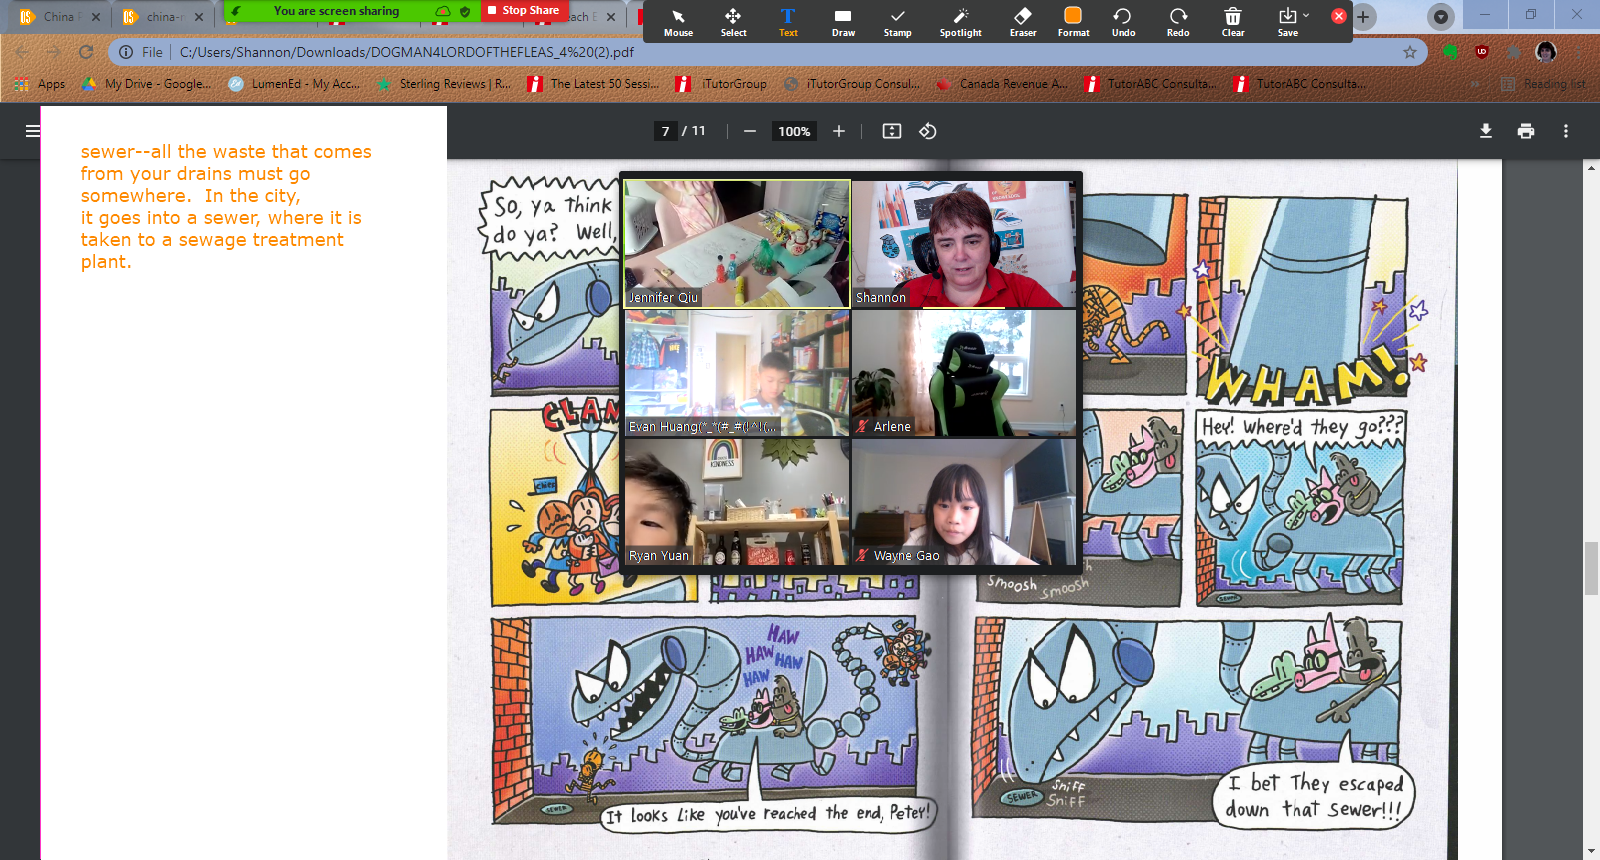
Task: Open the PDF viewer sidebar menu
Action: point(33,131)
